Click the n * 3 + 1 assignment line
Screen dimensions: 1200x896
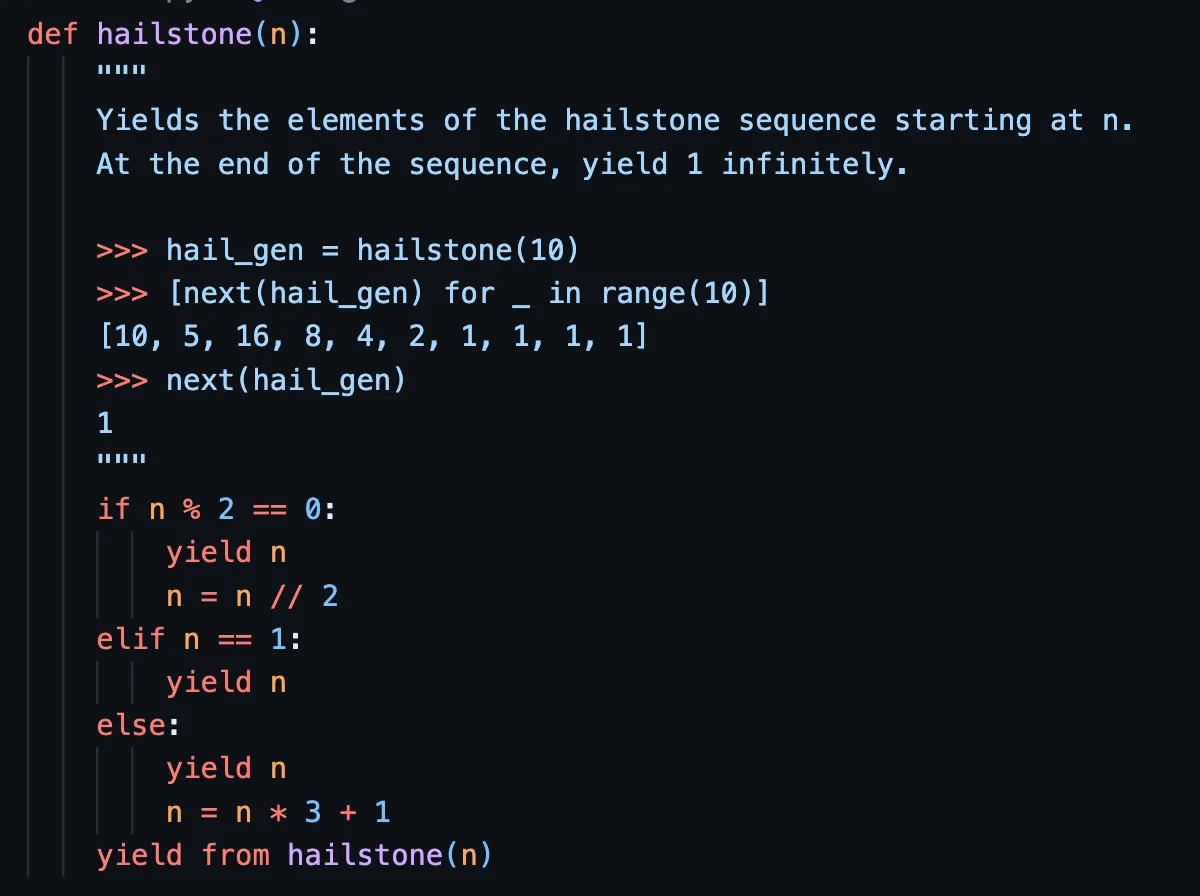(x=278, y=812)
